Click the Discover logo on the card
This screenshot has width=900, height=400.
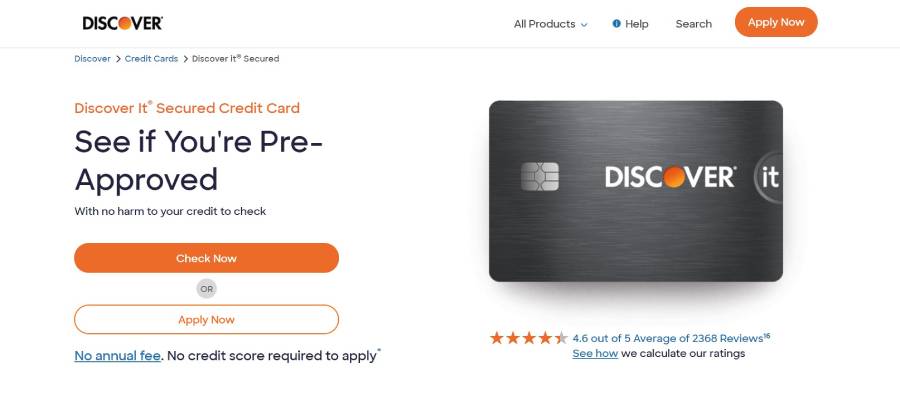click(670, 177)
